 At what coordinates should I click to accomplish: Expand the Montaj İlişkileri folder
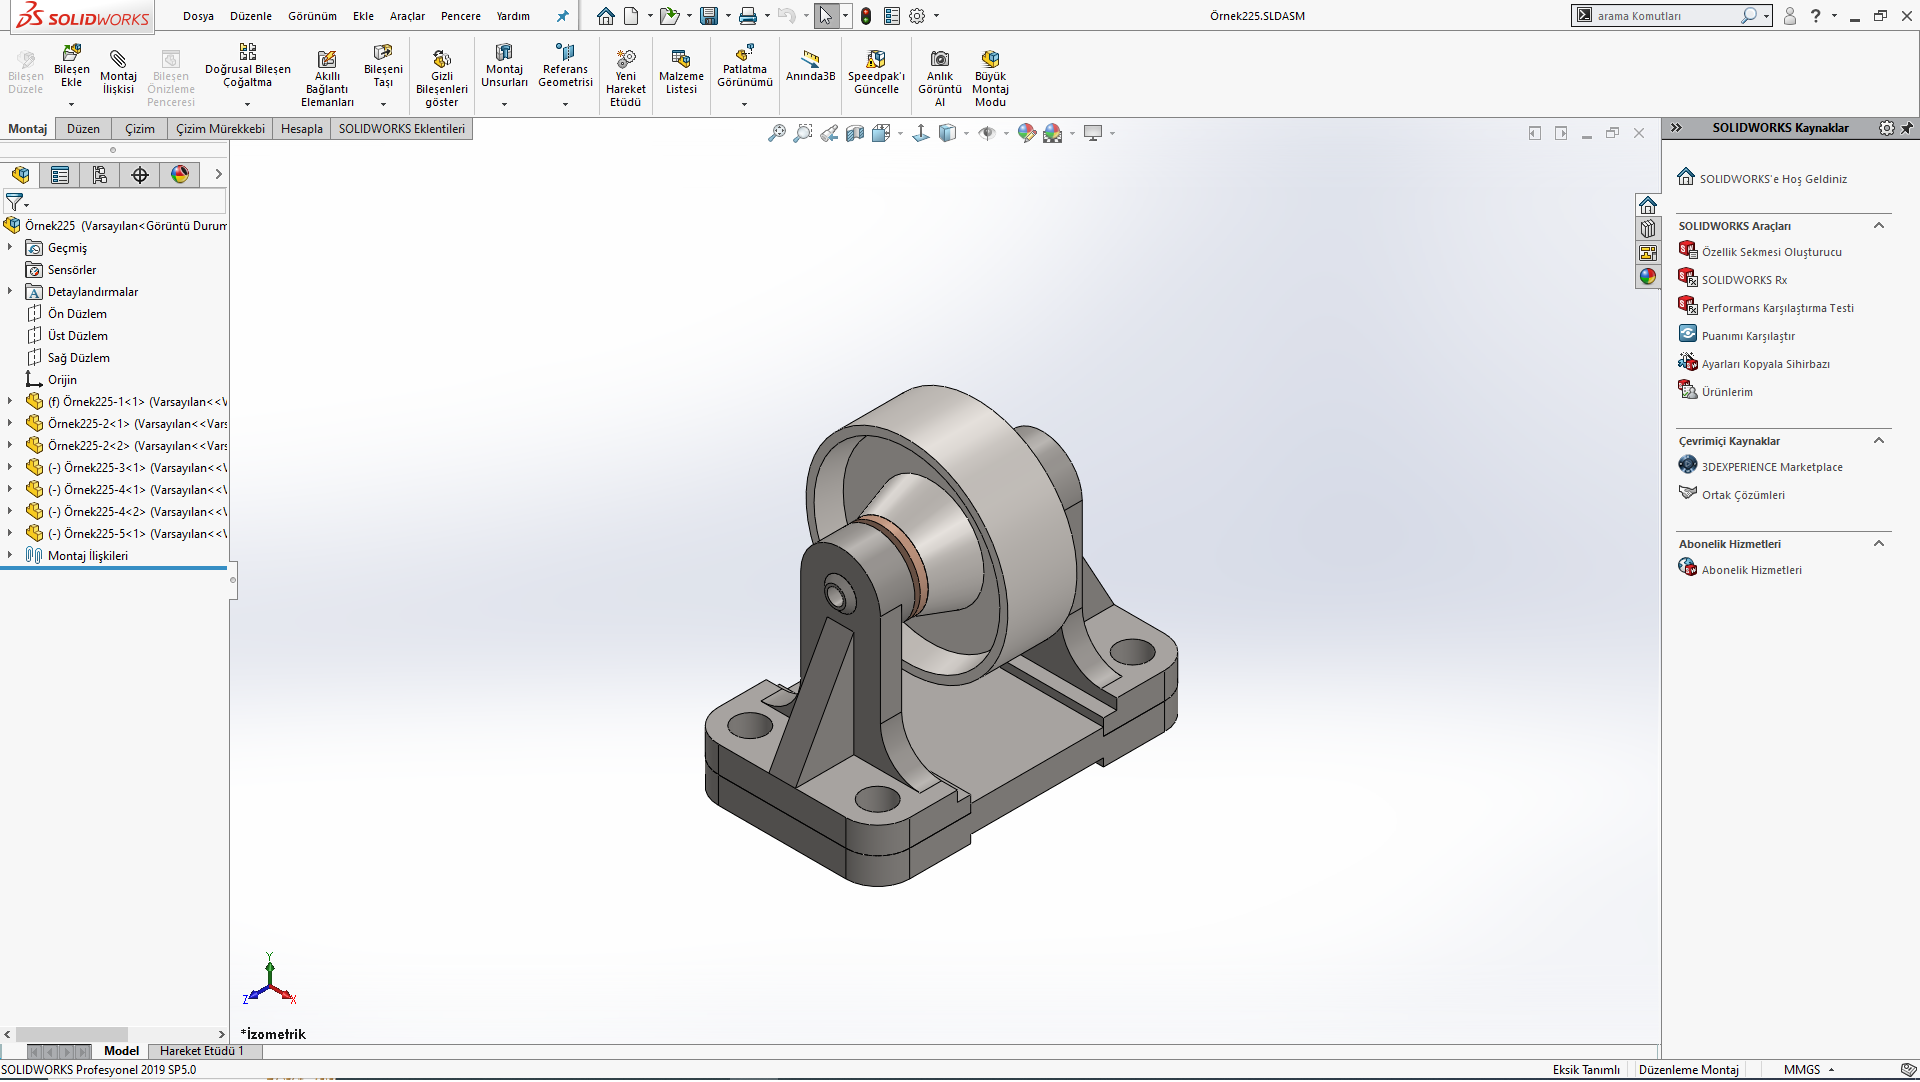[x=10, y=555]
